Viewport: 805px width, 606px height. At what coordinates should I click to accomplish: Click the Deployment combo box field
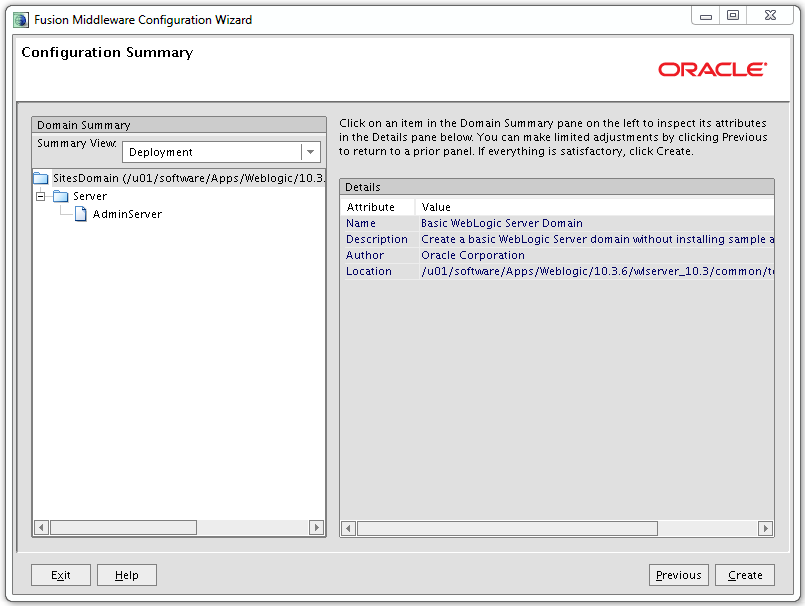[x=221, y=152]
